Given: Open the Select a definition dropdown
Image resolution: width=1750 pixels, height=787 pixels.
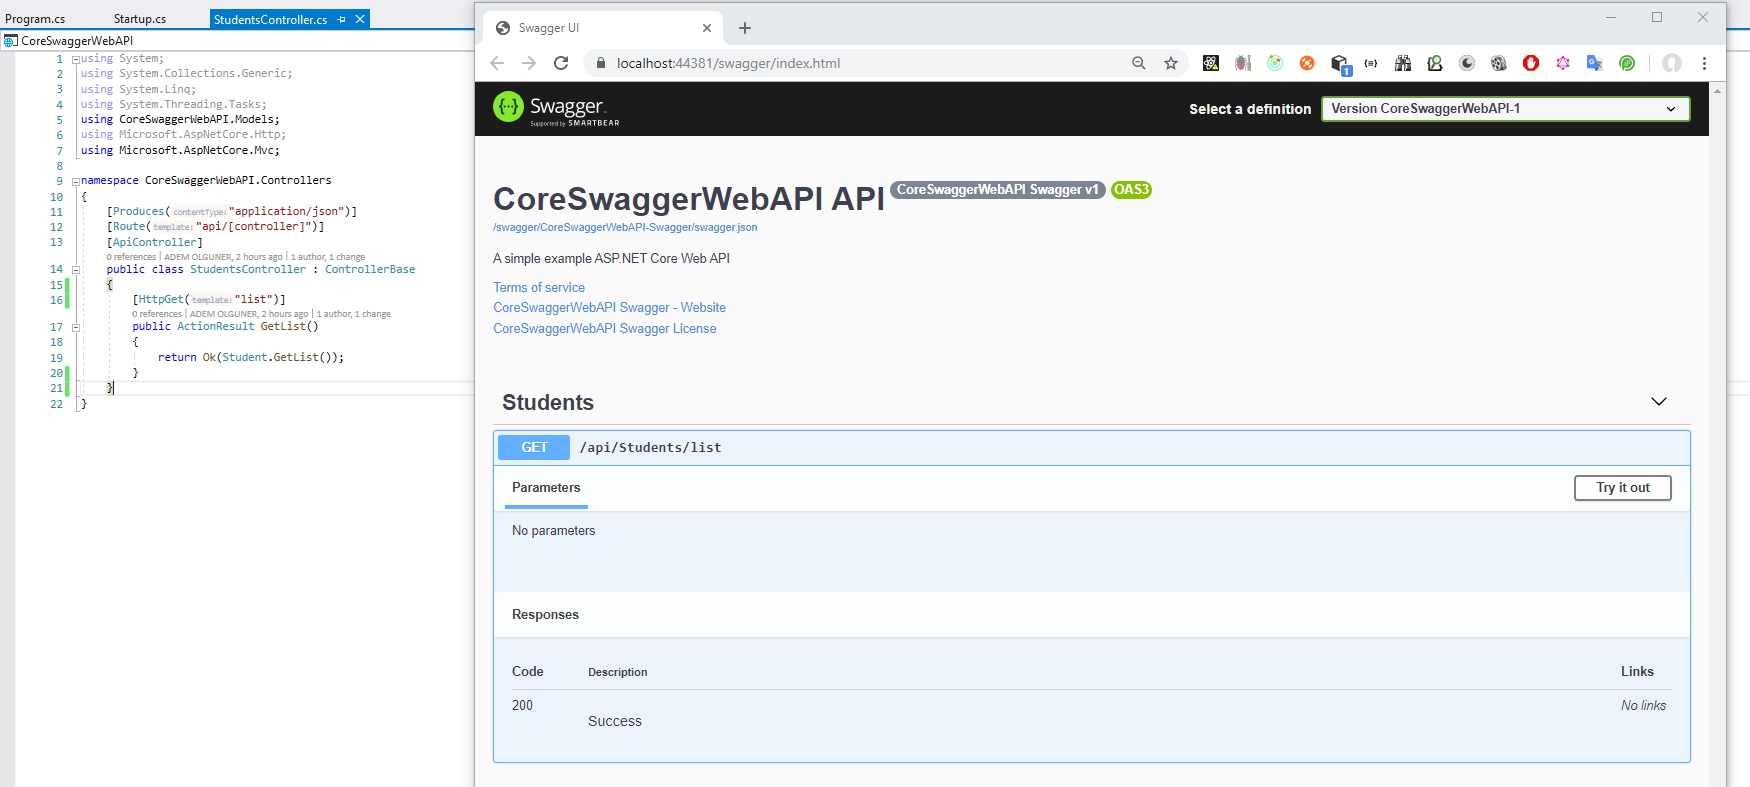Looking at the screenshot, I should [x=1505, y=109].
